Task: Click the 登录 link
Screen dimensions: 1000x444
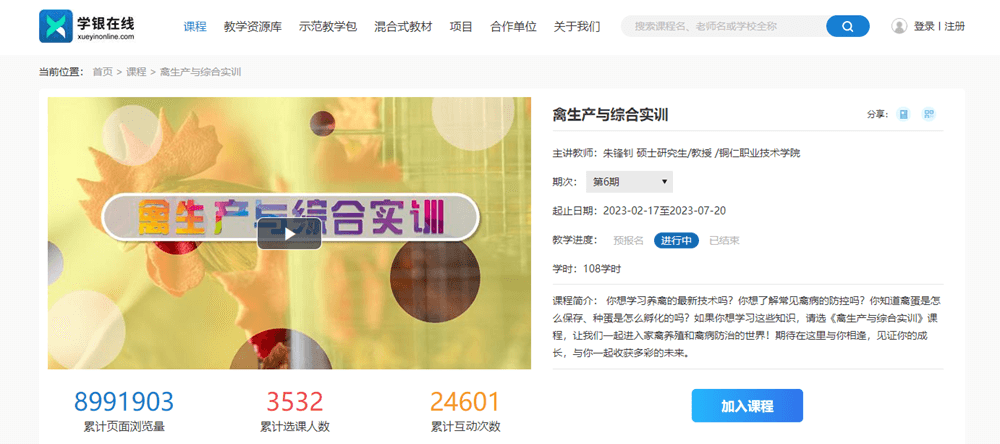Action: point(924,26)
